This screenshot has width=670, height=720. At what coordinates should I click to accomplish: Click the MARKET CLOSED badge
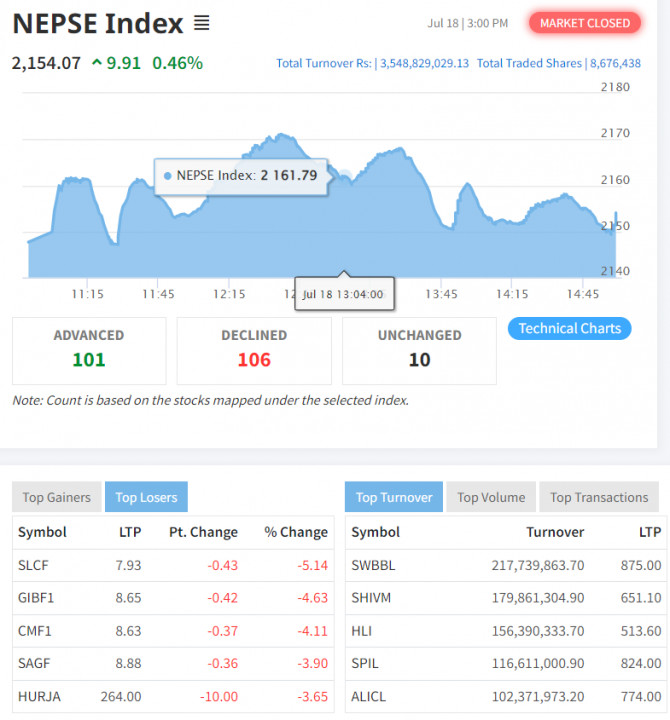click(585, 23)
